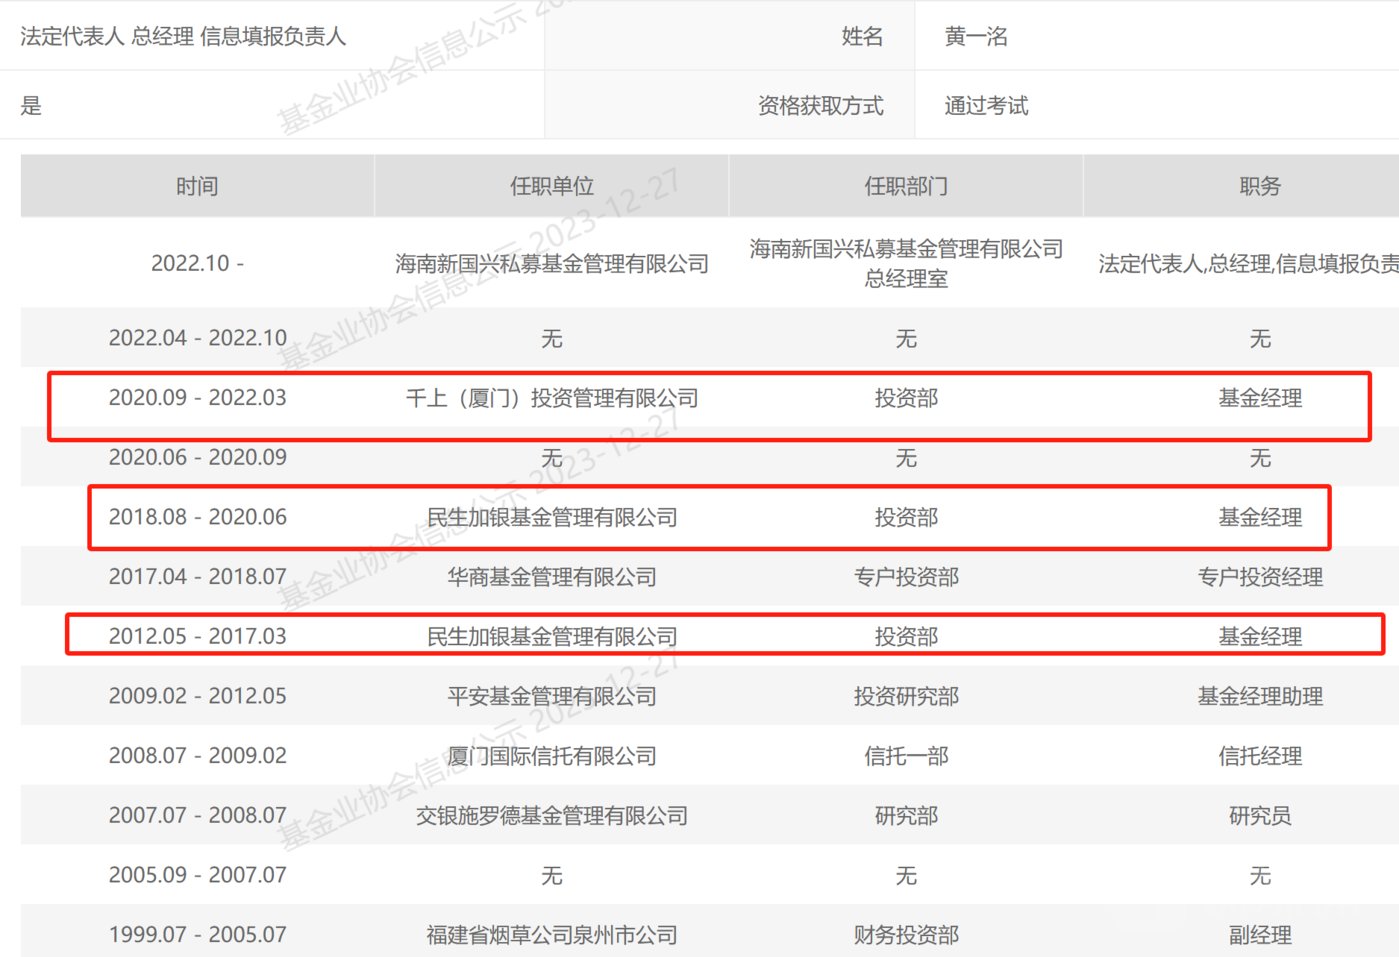Click the 专户投资经理 position cell
Viewport: 1399px width, 957px height.
tap(1260, 577)
